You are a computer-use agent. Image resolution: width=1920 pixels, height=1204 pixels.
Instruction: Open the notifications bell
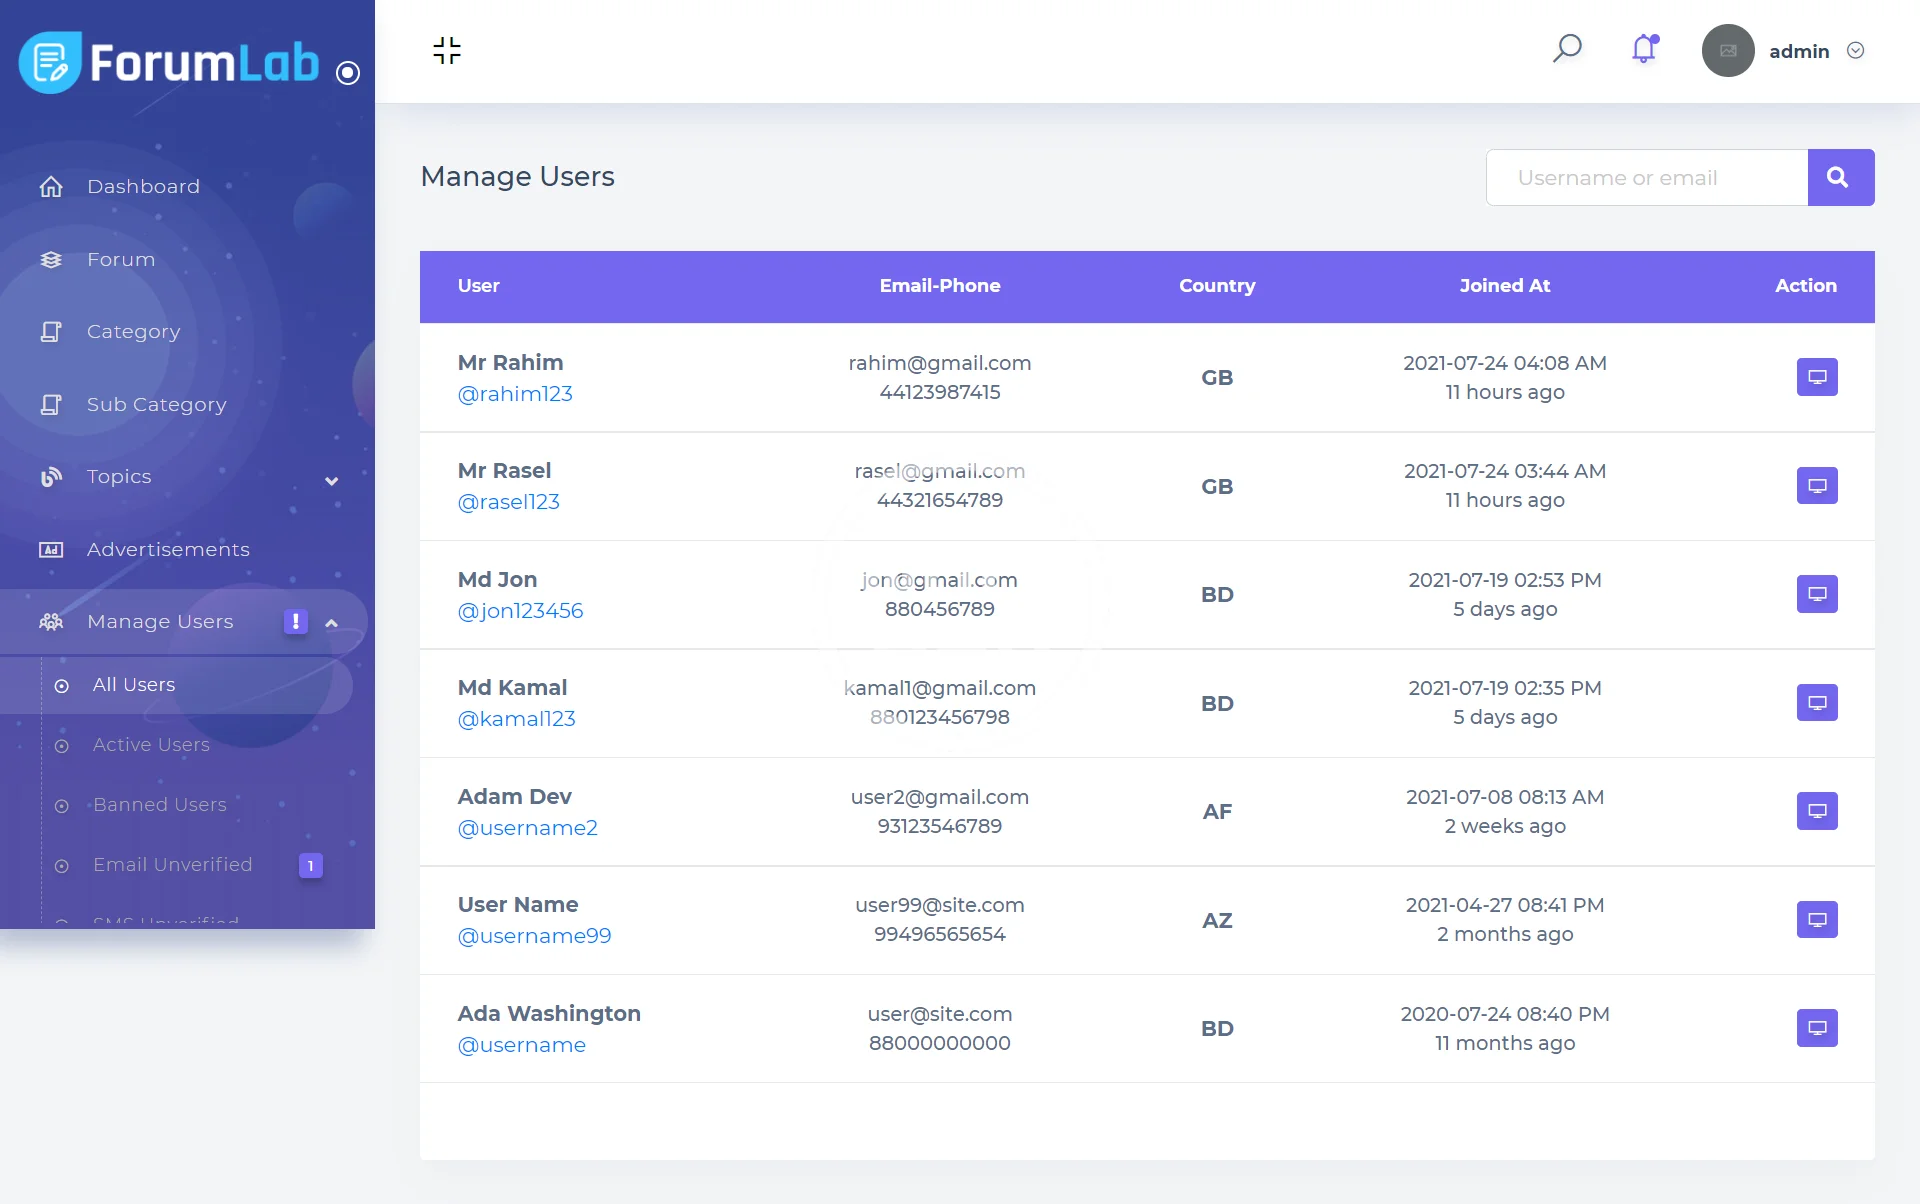(1644, 49)
